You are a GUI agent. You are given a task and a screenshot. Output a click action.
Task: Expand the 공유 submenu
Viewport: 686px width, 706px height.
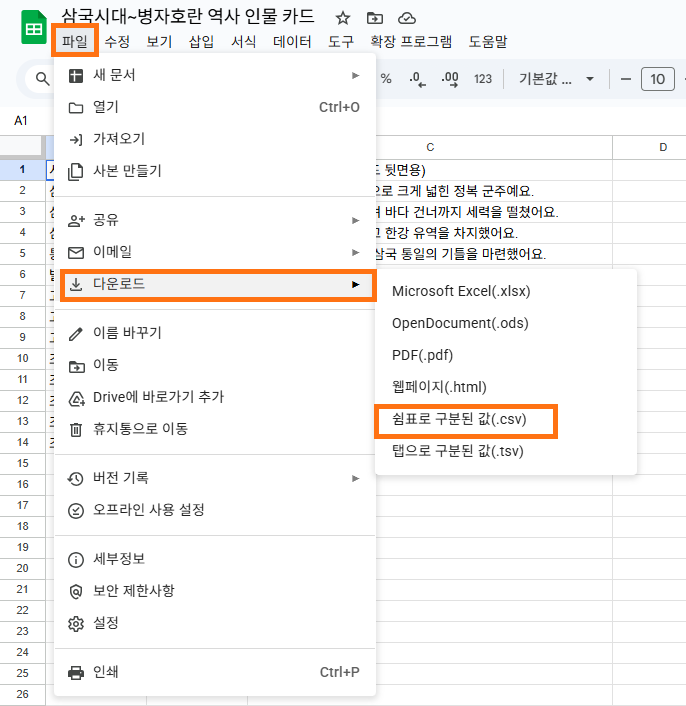[215, 220]
